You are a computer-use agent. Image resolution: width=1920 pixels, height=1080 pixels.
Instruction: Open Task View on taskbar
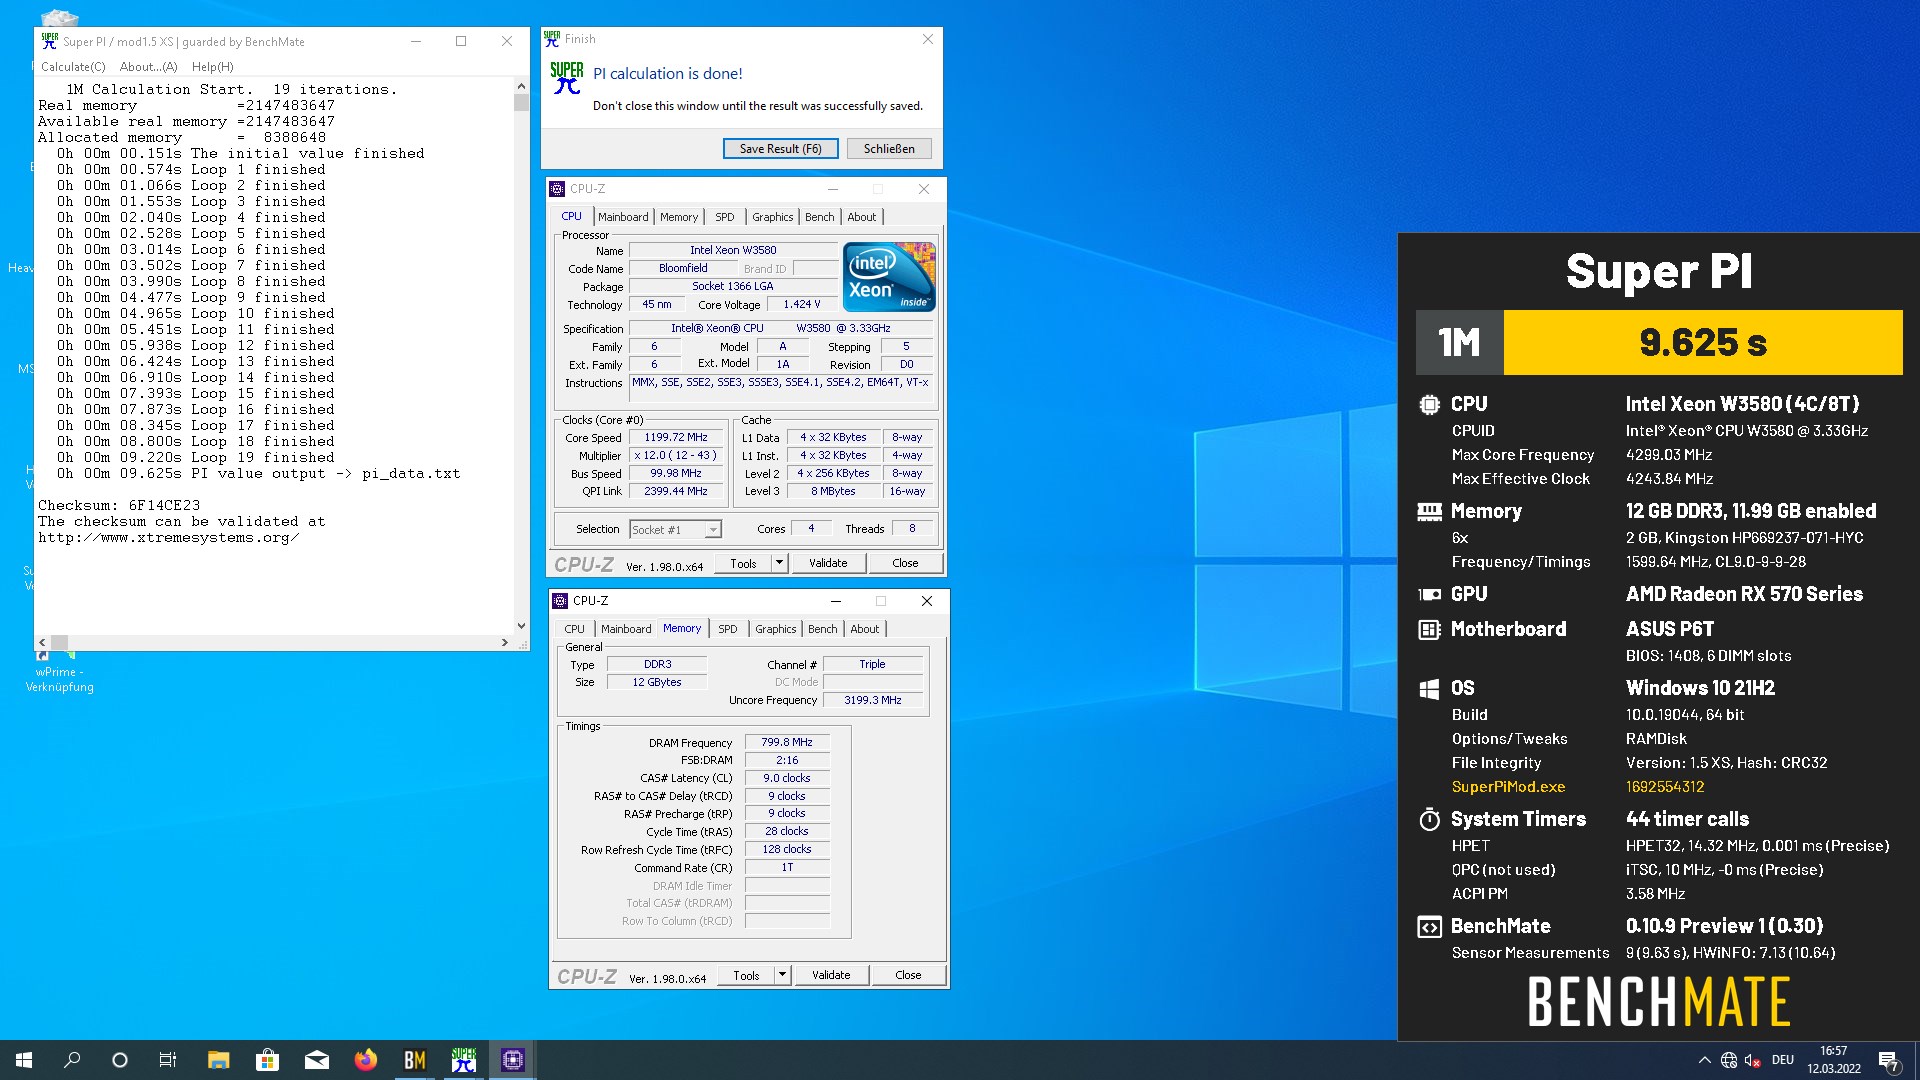coord(168,1060)
